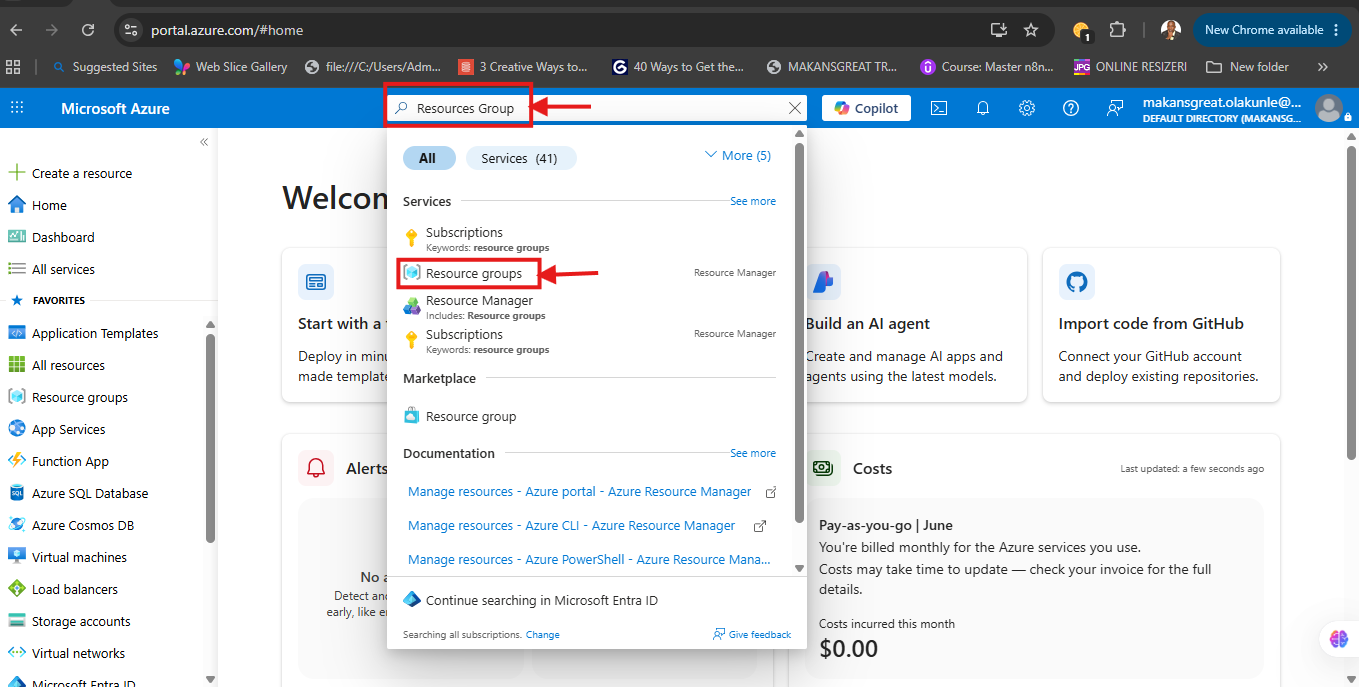Expand the More (5) filter dropdown
This screenshot has height=687, width=1359.
(738, 155)
